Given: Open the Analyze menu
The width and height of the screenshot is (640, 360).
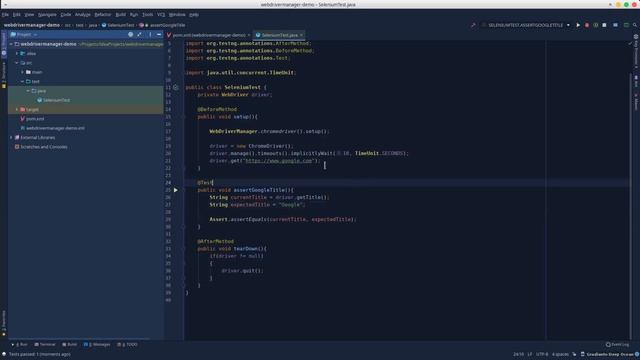Looking at the screenshot, I should coord(82,15).
